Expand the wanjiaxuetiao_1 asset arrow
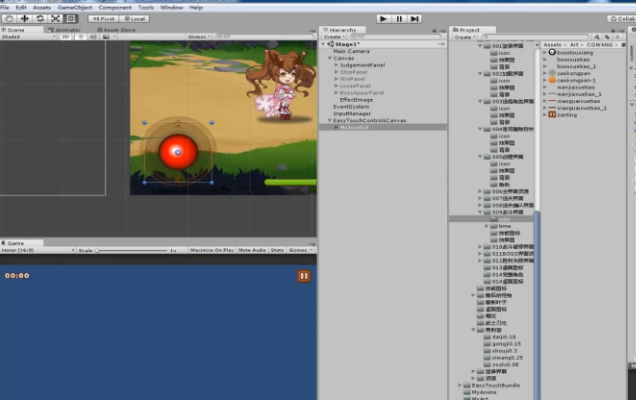Viewport: 636px width, 400px height. click(x=545, y=94)
